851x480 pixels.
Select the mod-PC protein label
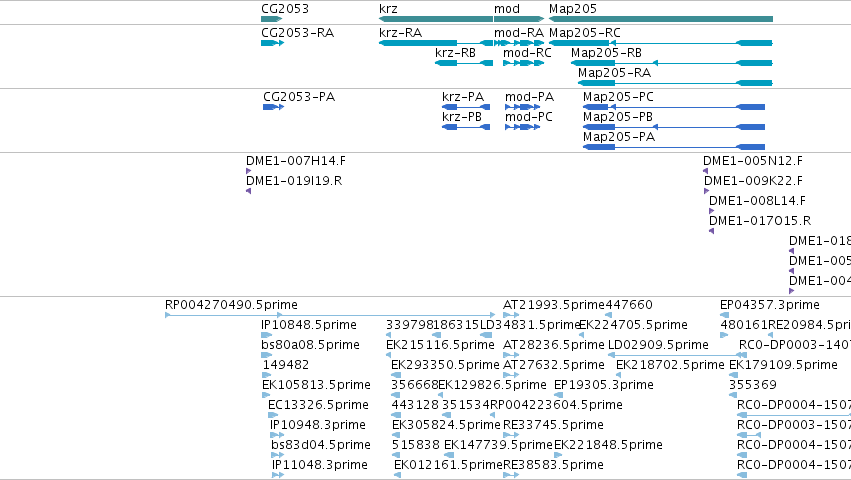coord(529,117)
